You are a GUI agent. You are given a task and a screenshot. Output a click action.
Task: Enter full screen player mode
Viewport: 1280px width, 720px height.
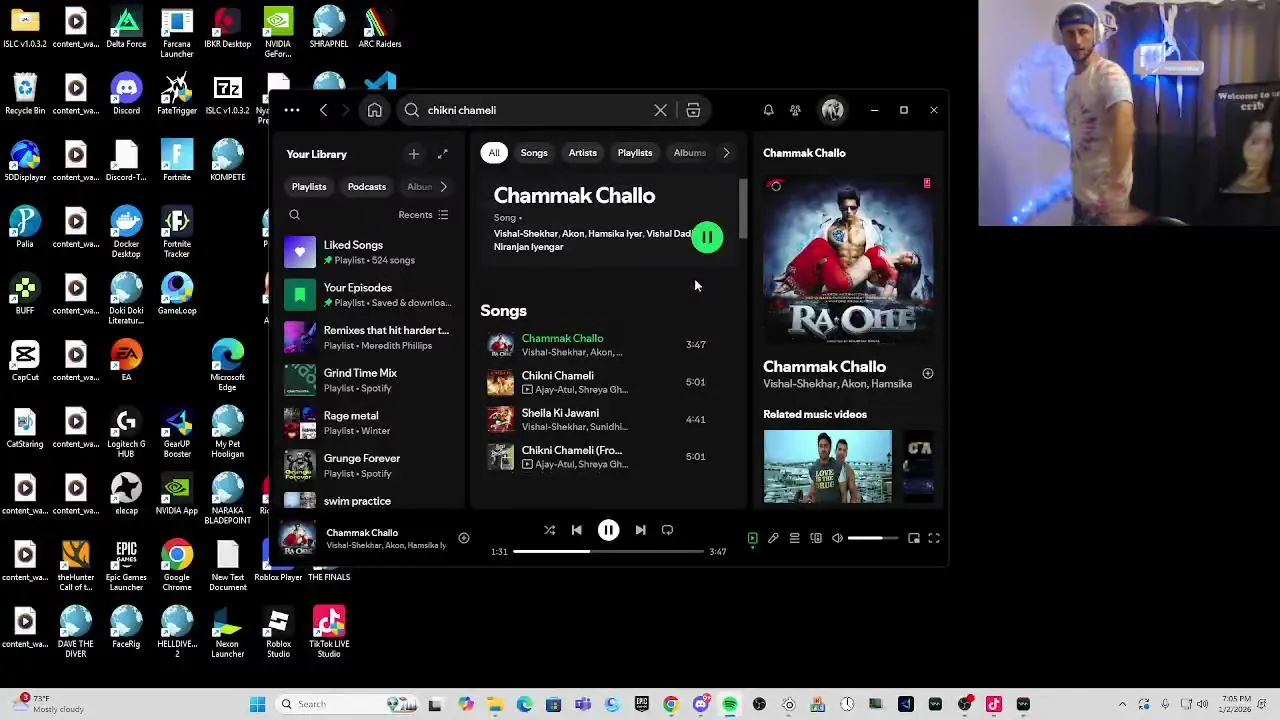coord(933,538)
